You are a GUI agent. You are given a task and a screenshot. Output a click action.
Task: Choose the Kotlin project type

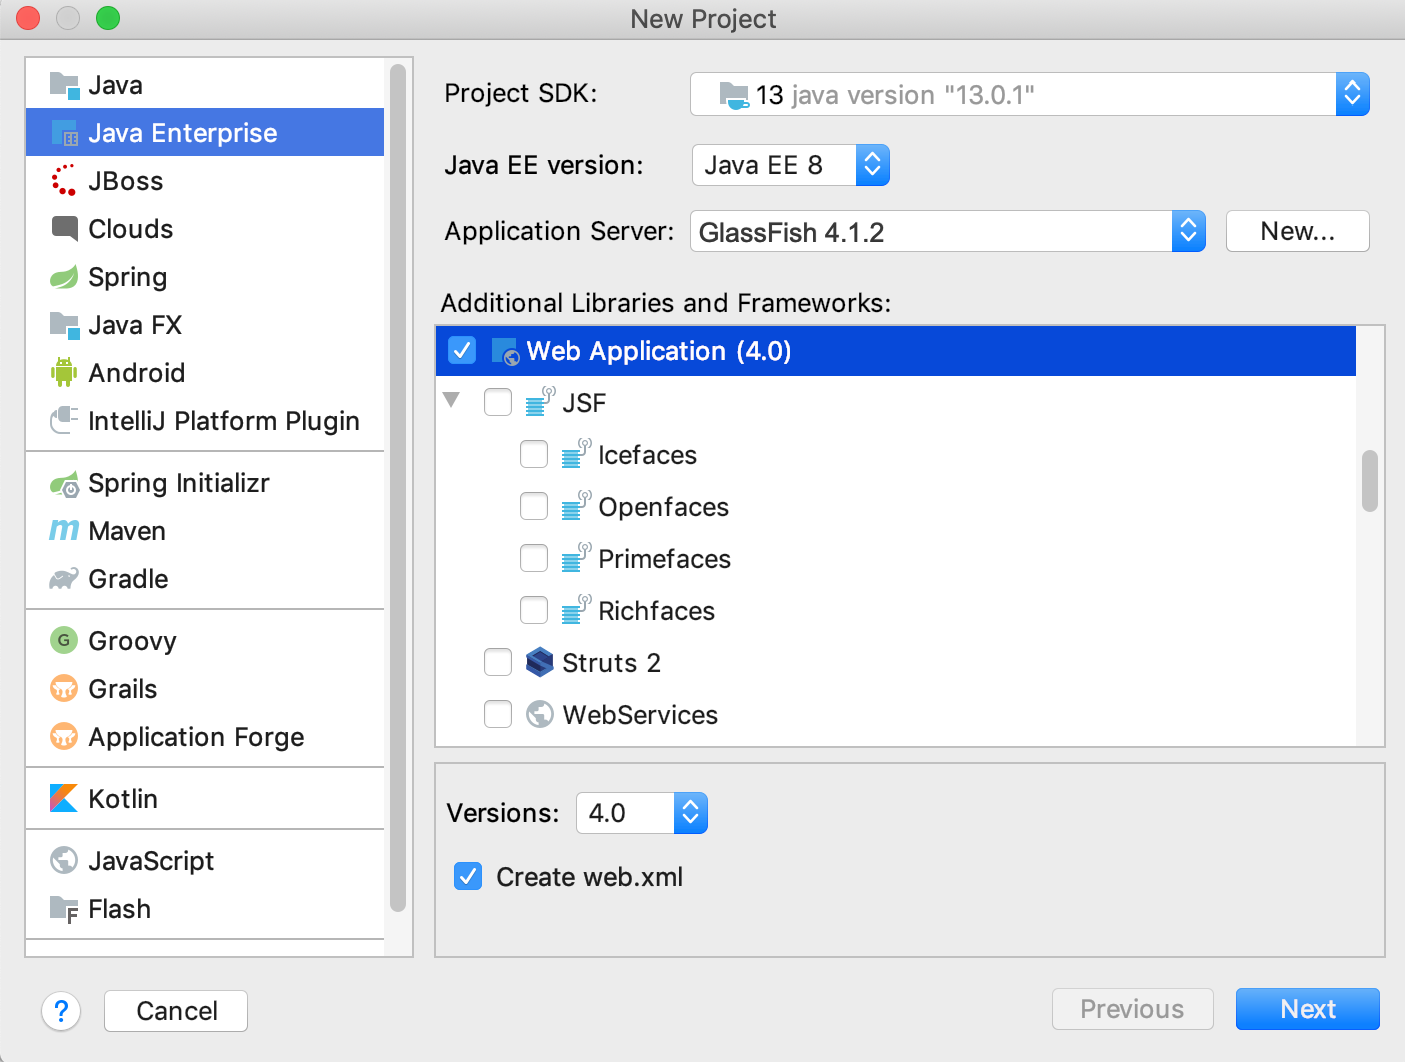pyautogui.click(x=205, y=798)
